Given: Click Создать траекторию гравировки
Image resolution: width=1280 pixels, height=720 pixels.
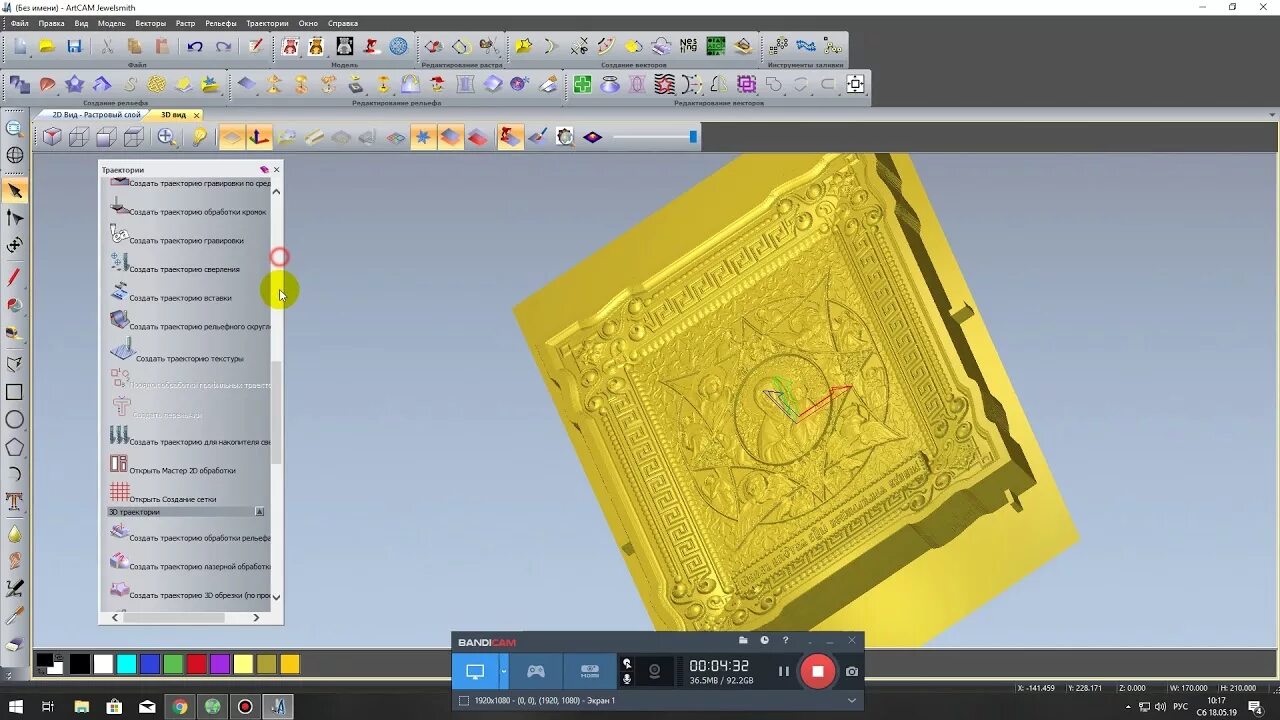Looking at the screenshot, I should click(x=186, y=240).
